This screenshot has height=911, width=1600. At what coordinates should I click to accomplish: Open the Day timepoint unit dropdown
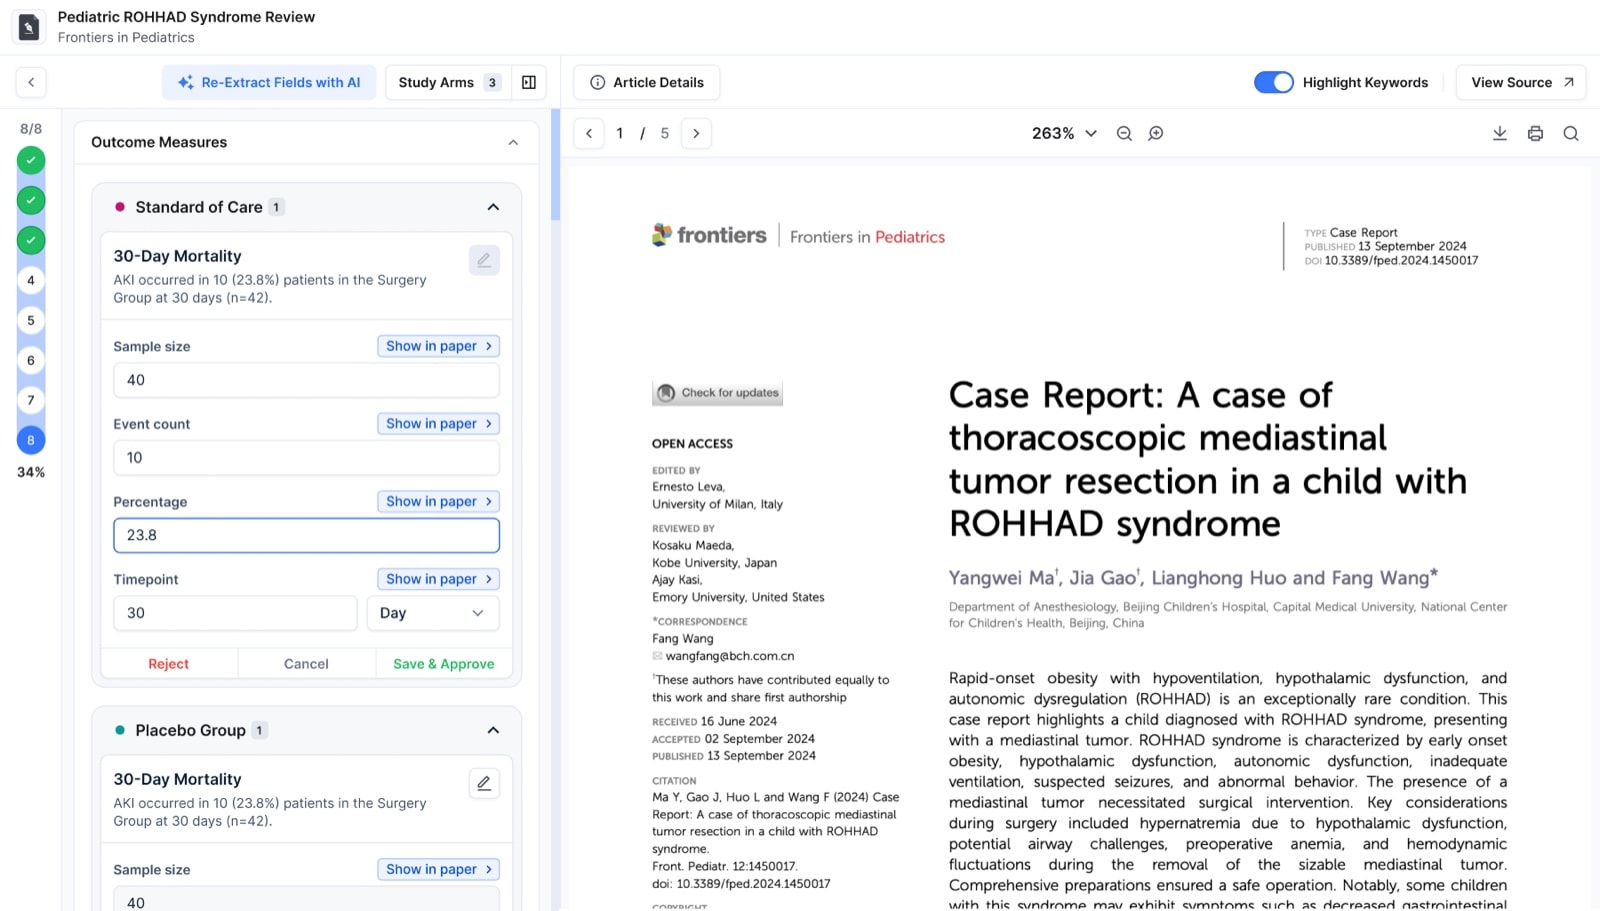tap(433, 613)
